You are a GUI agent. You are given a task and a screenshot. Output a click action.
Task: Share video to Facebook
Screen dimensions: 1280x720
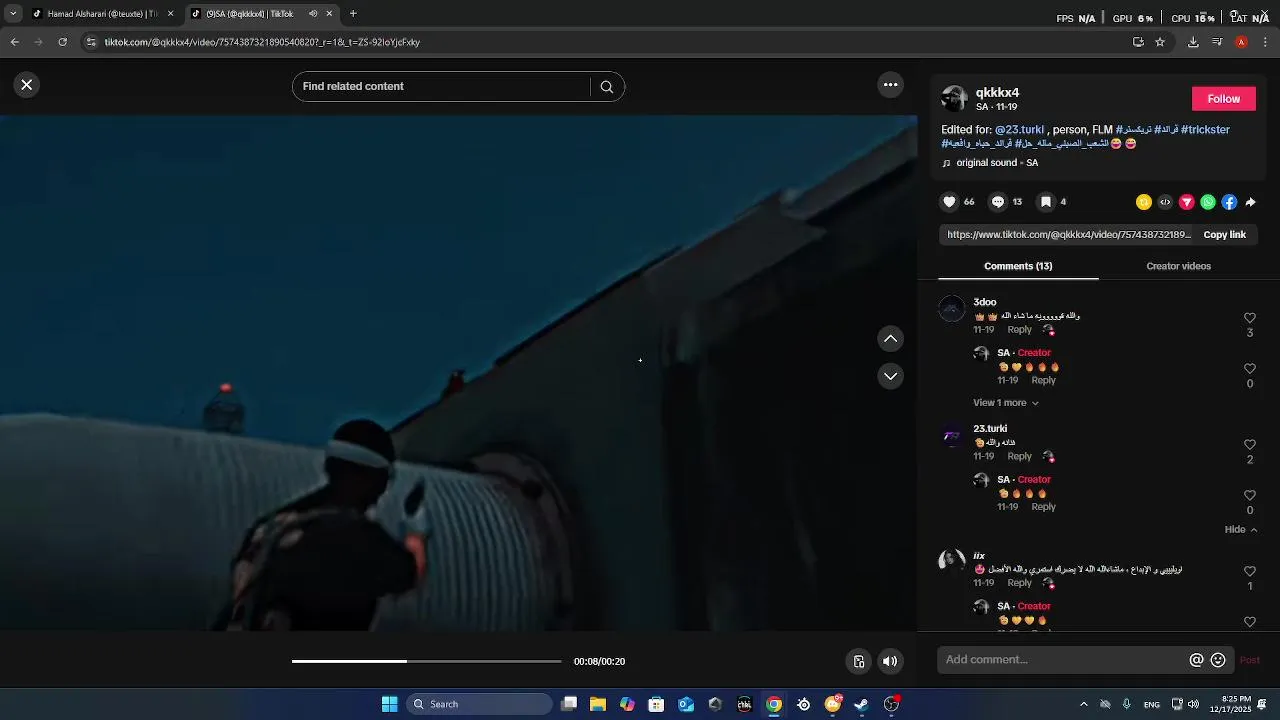(x=1229, y=202)
